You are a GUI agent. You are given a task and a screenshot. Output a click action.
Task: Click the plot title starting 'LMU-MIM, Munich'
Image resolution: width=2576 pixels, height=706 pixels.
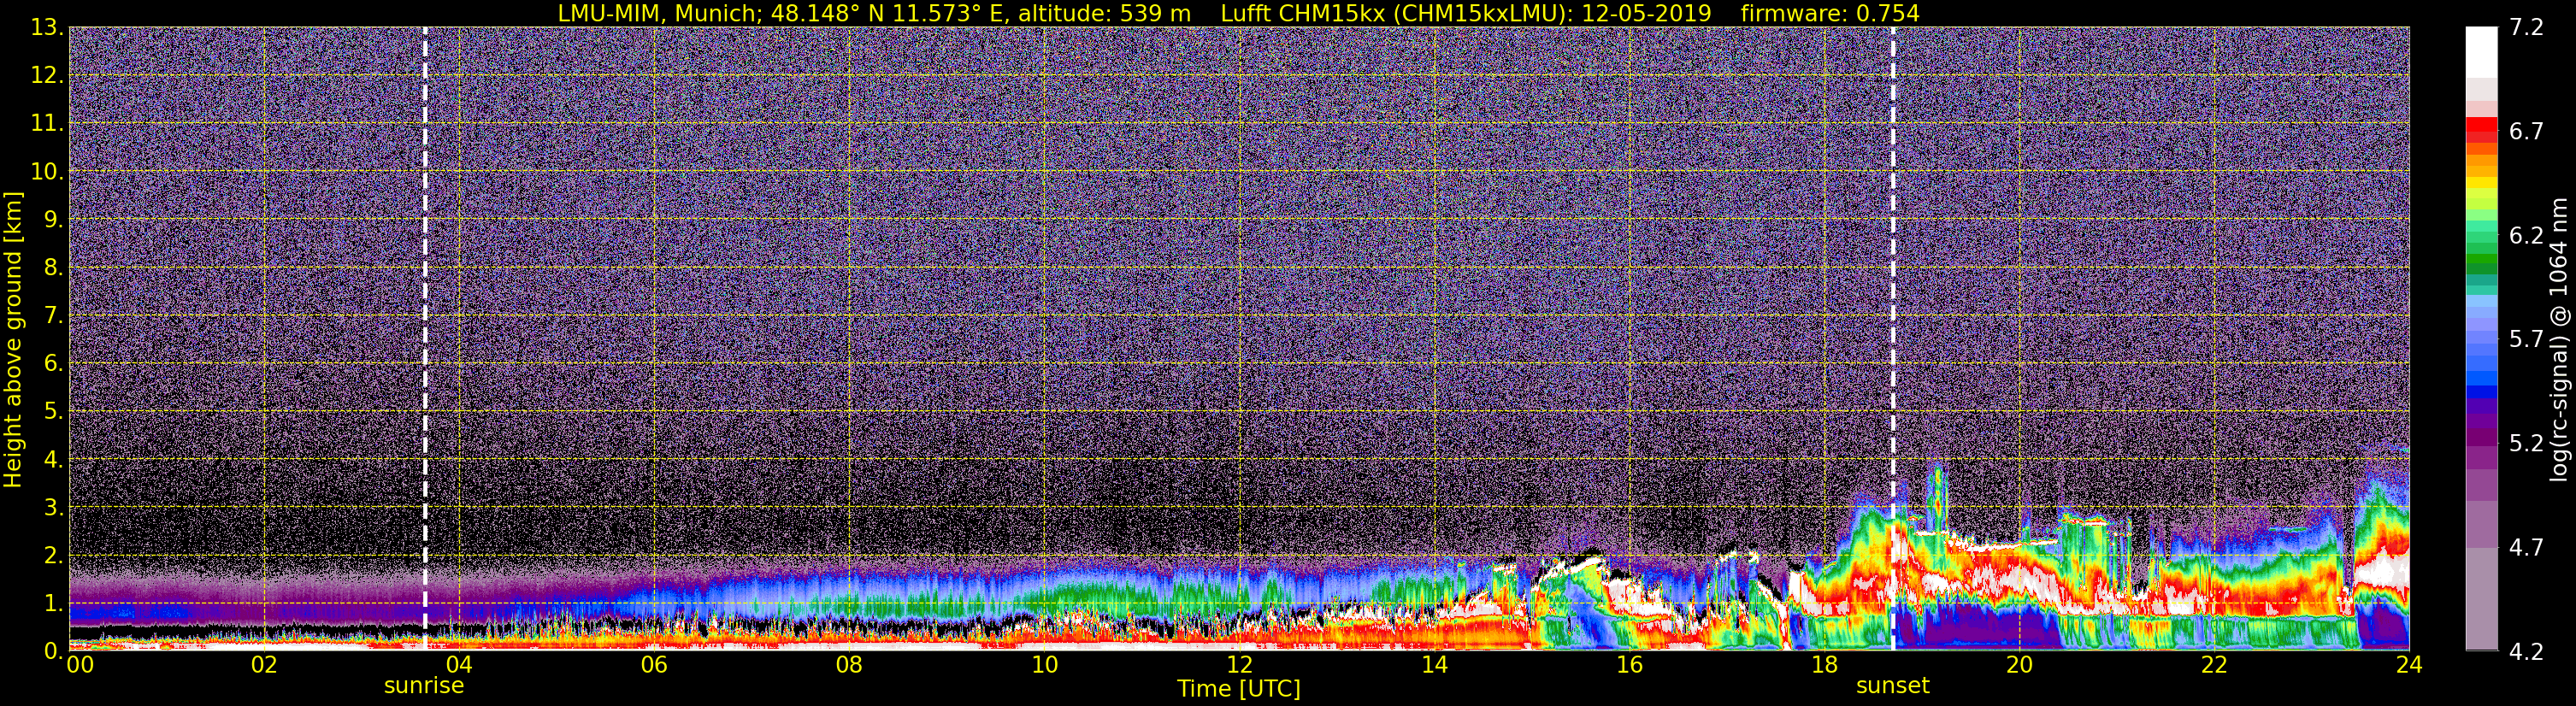click(1238, 13)
